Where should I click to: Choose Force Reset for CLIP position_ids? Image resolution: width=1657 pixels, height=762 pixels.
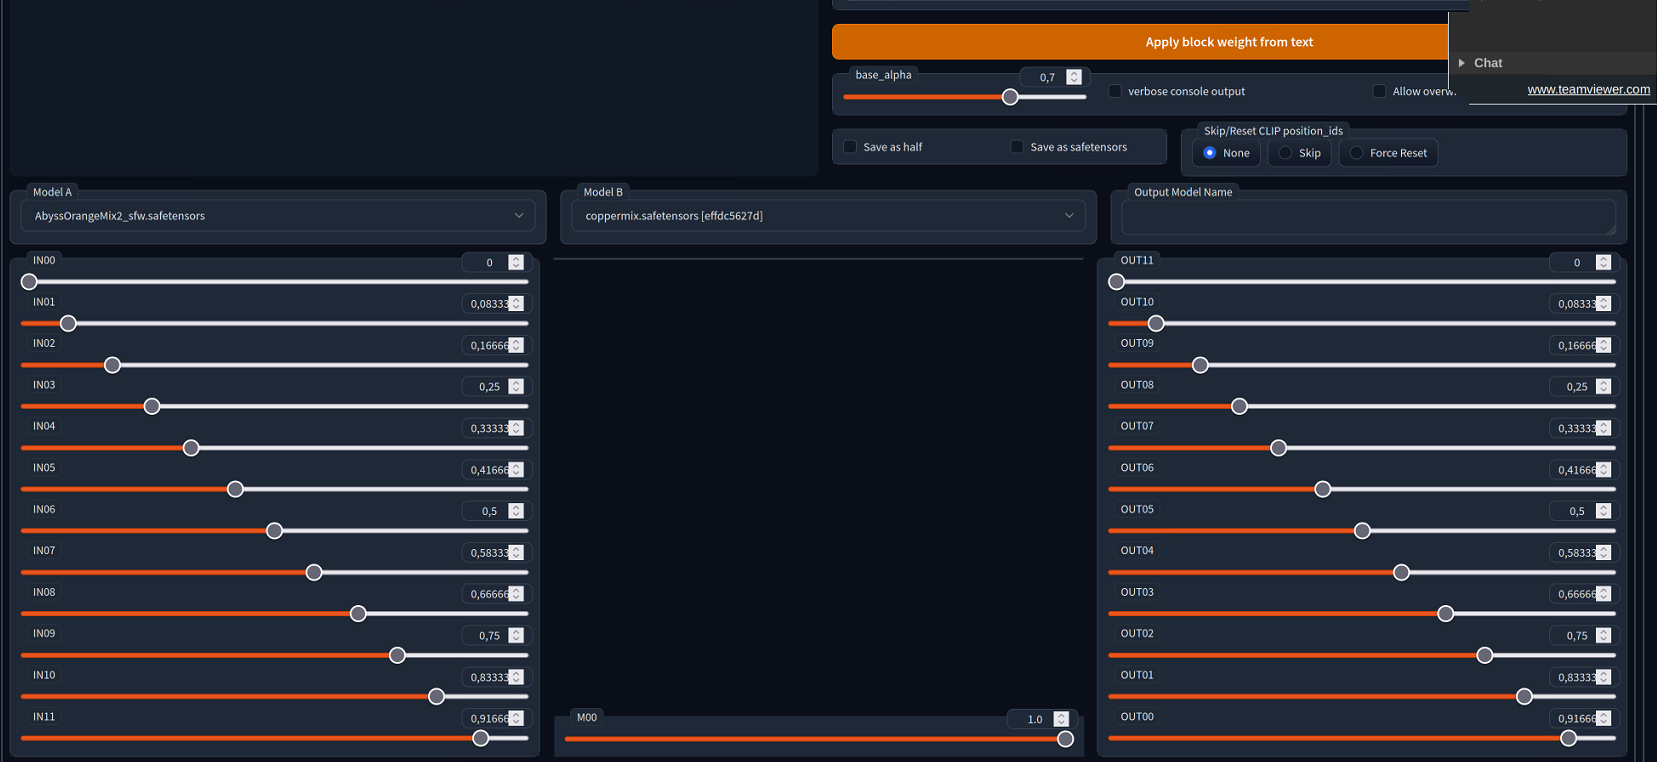(x=1357, y=153)
